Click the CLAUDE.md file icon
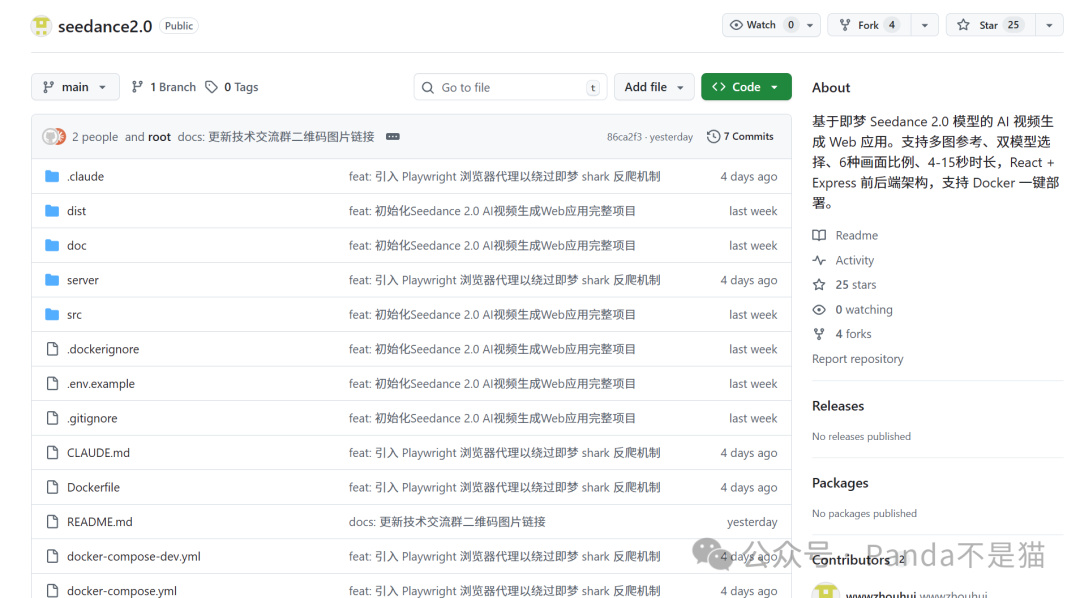1080x598 pixels. point(52,452)
